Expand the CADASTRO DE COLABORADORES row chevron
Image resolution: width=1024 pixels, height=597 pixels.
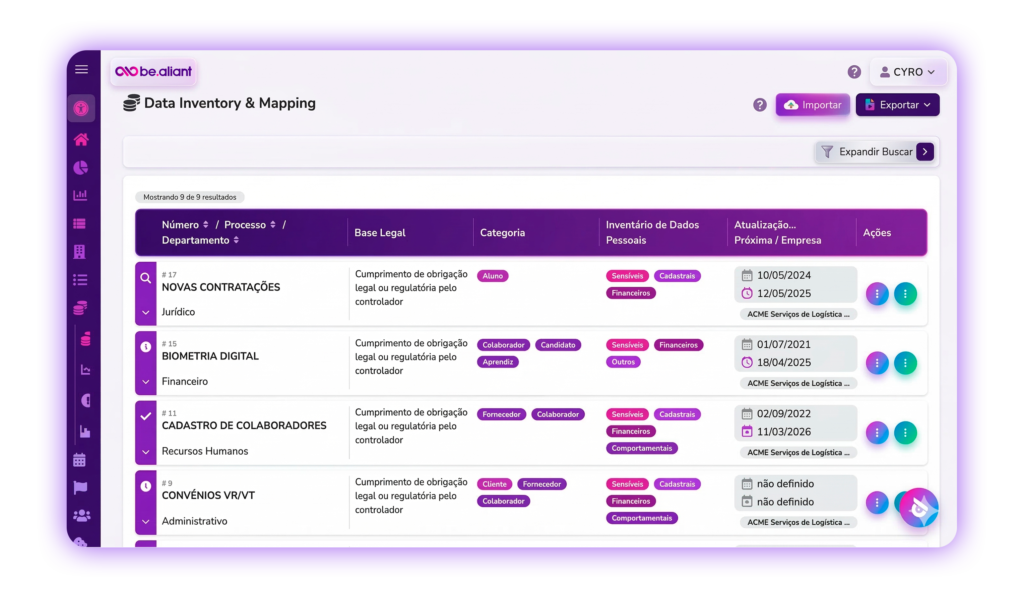click(x=146, y=451)
